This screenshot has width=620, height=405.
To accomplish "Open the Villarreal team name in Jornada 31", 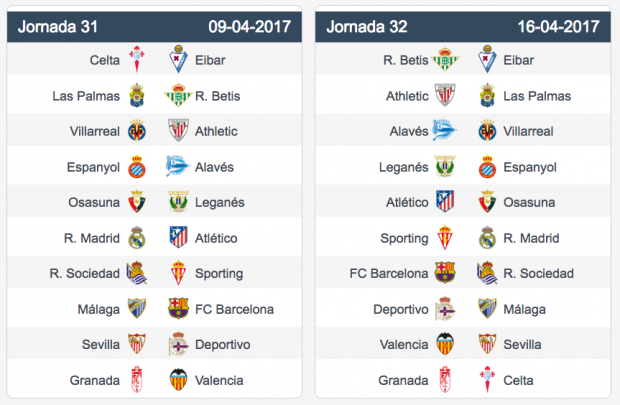I will pyautogui.click(x=95, y=131).
